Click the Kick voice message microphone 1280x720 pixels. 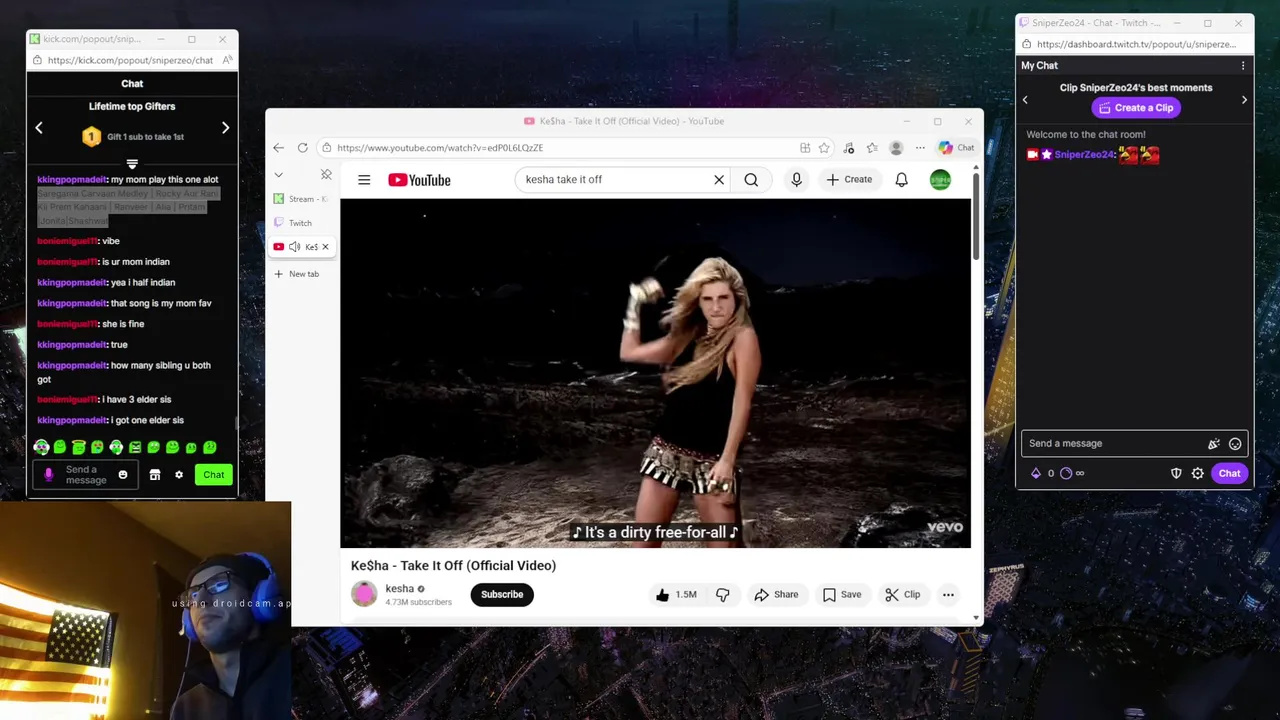pos(48,475)
